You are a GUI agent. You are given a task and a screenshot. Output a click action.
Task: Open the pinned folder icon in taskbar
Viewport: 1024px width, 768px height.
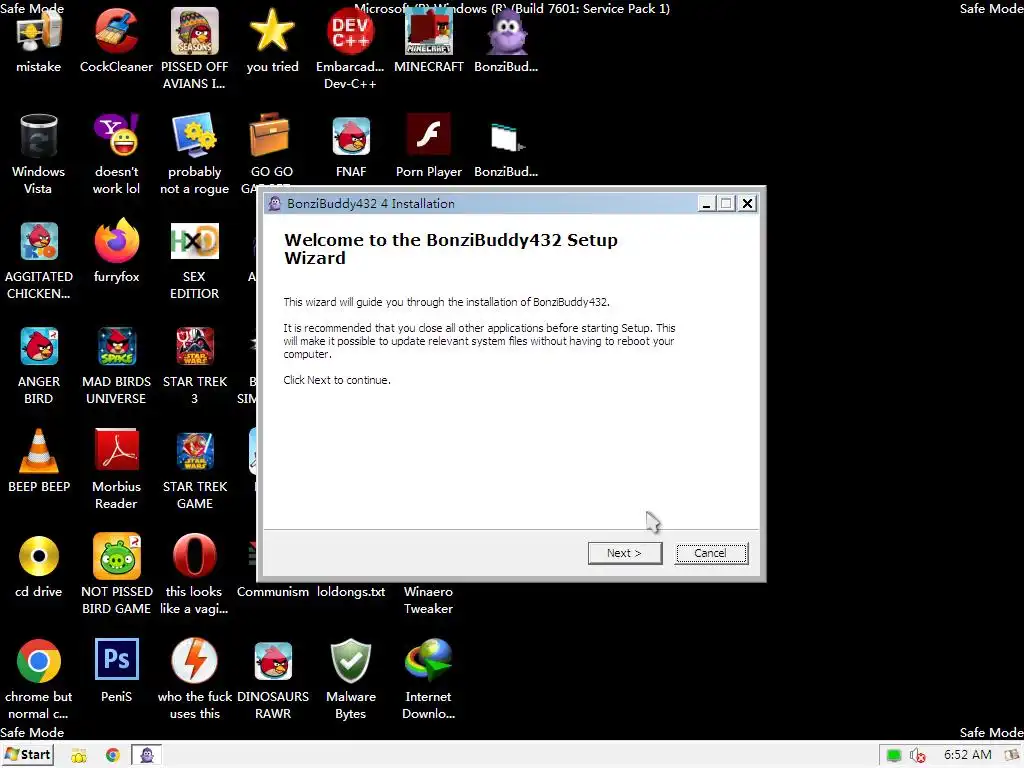point(79,756)
